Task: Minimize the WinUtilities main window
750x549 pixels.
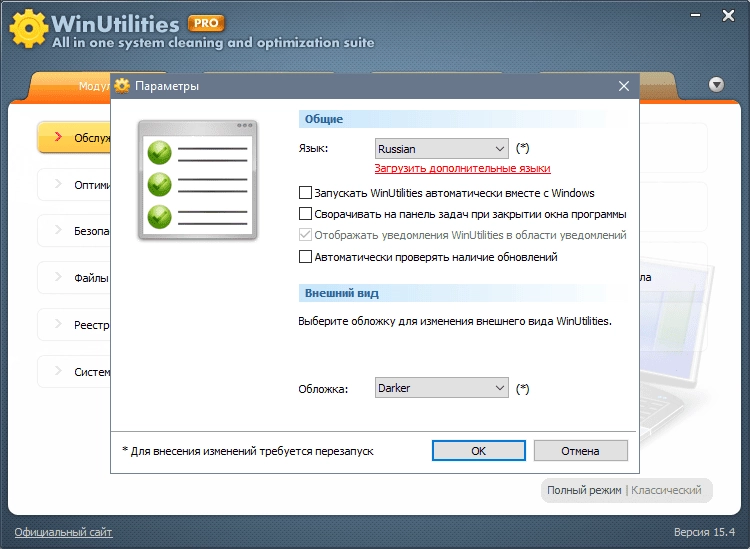Action: 695,16
